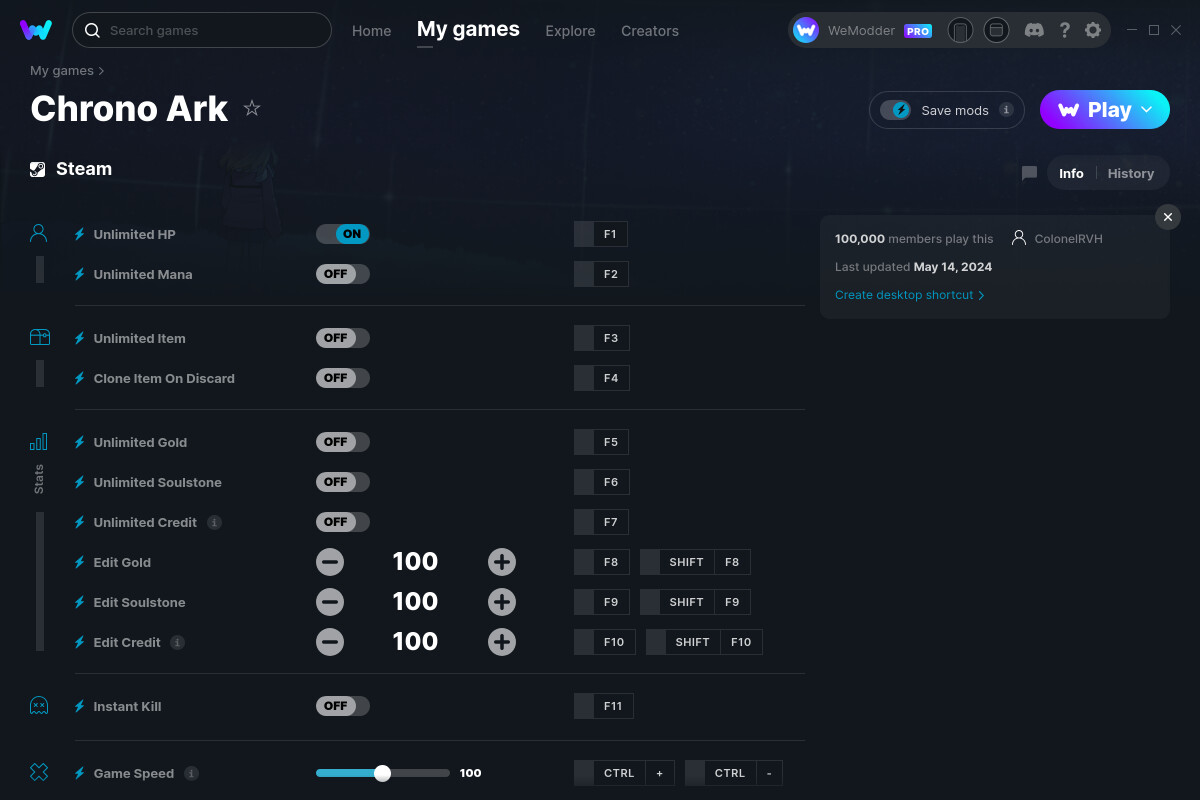This screenshot has width=1200, height=800.
Task: Enable Unlimited Gold toggle
Action: coord(343,442)
